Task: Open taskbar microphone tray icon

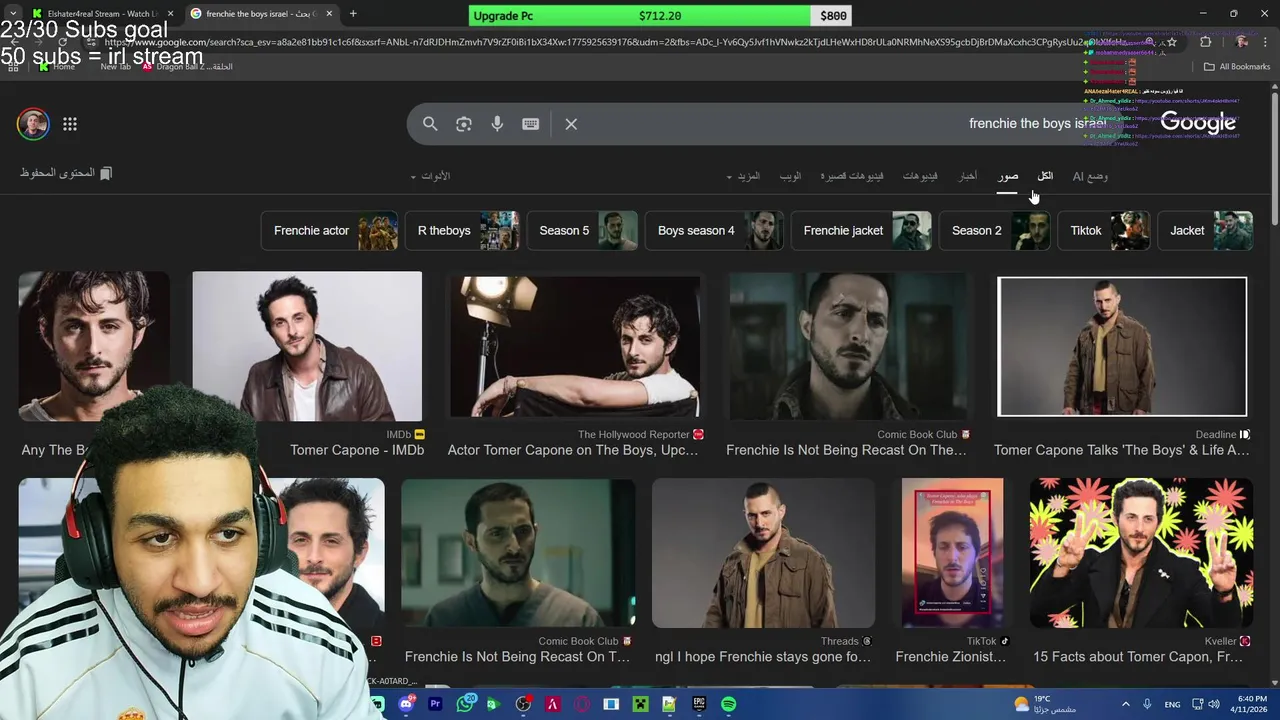Action: click(1147, 704)
